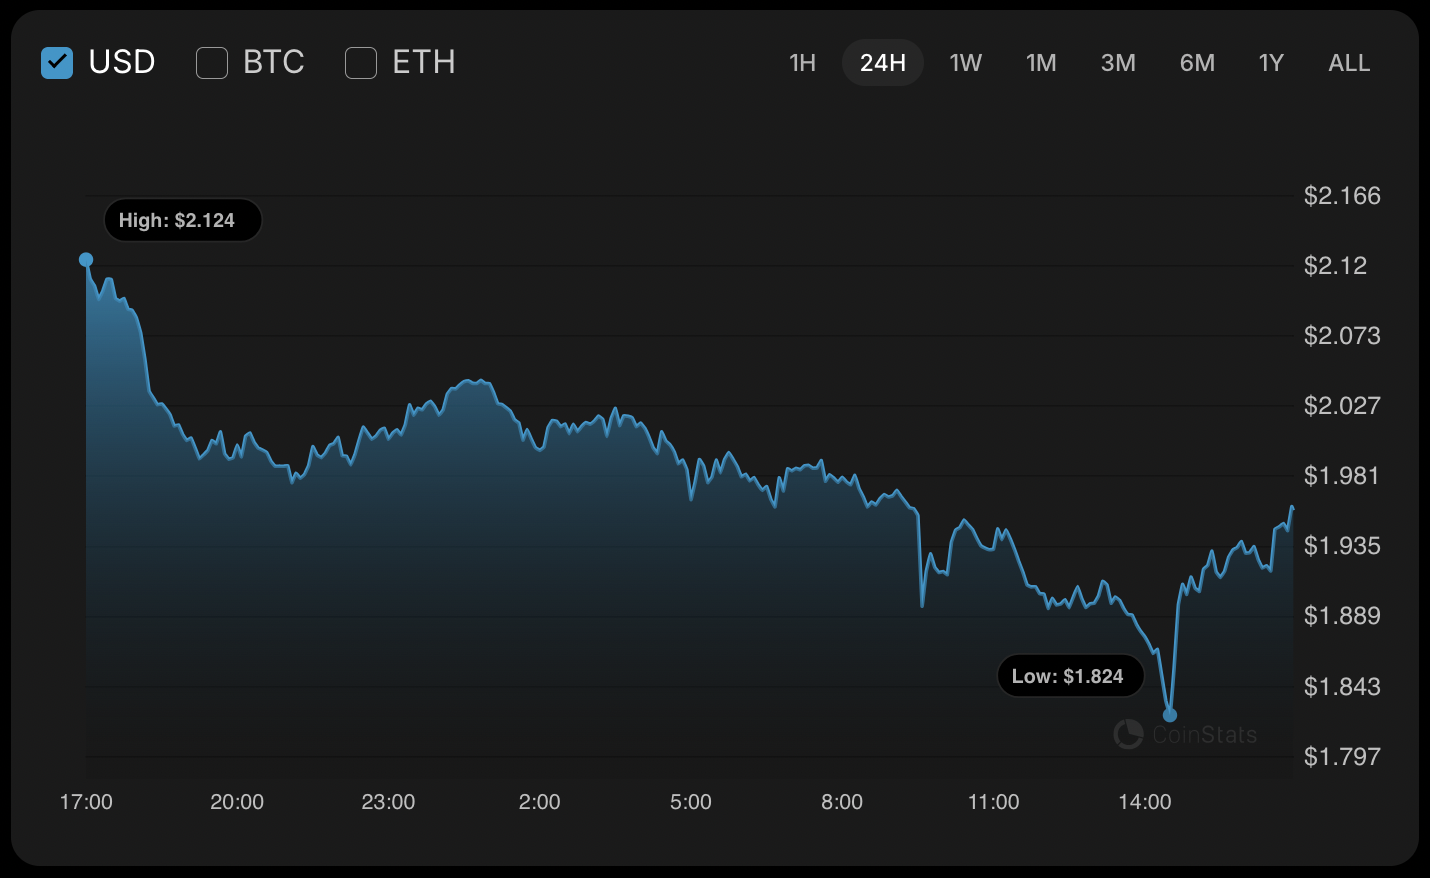The image size is (1430, 878).
Task: Click the high price point marker
Action: tap(86, 260)
